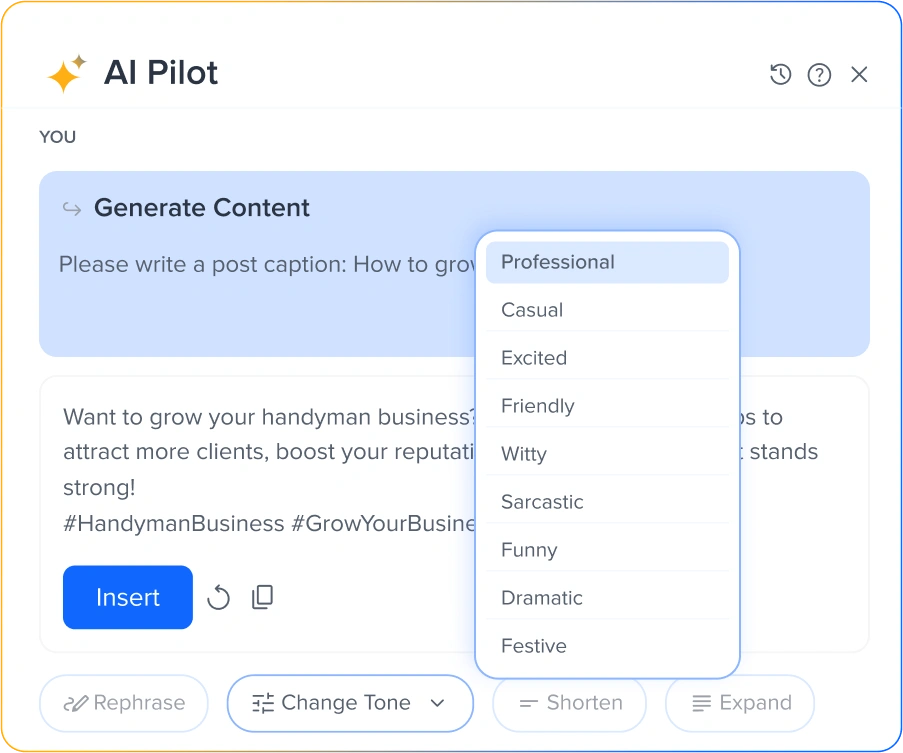This screenshot has height=753, width=903.
Task: Select Friendly tone
Action: (x=607, y=406)
